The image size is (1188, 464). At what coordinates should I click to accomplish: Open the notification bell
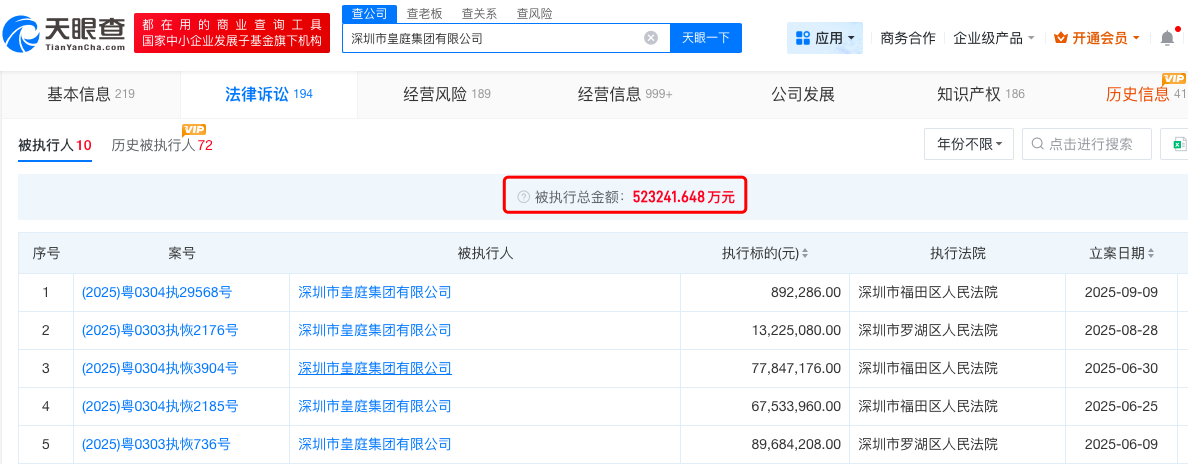[x=1167, y=38]
